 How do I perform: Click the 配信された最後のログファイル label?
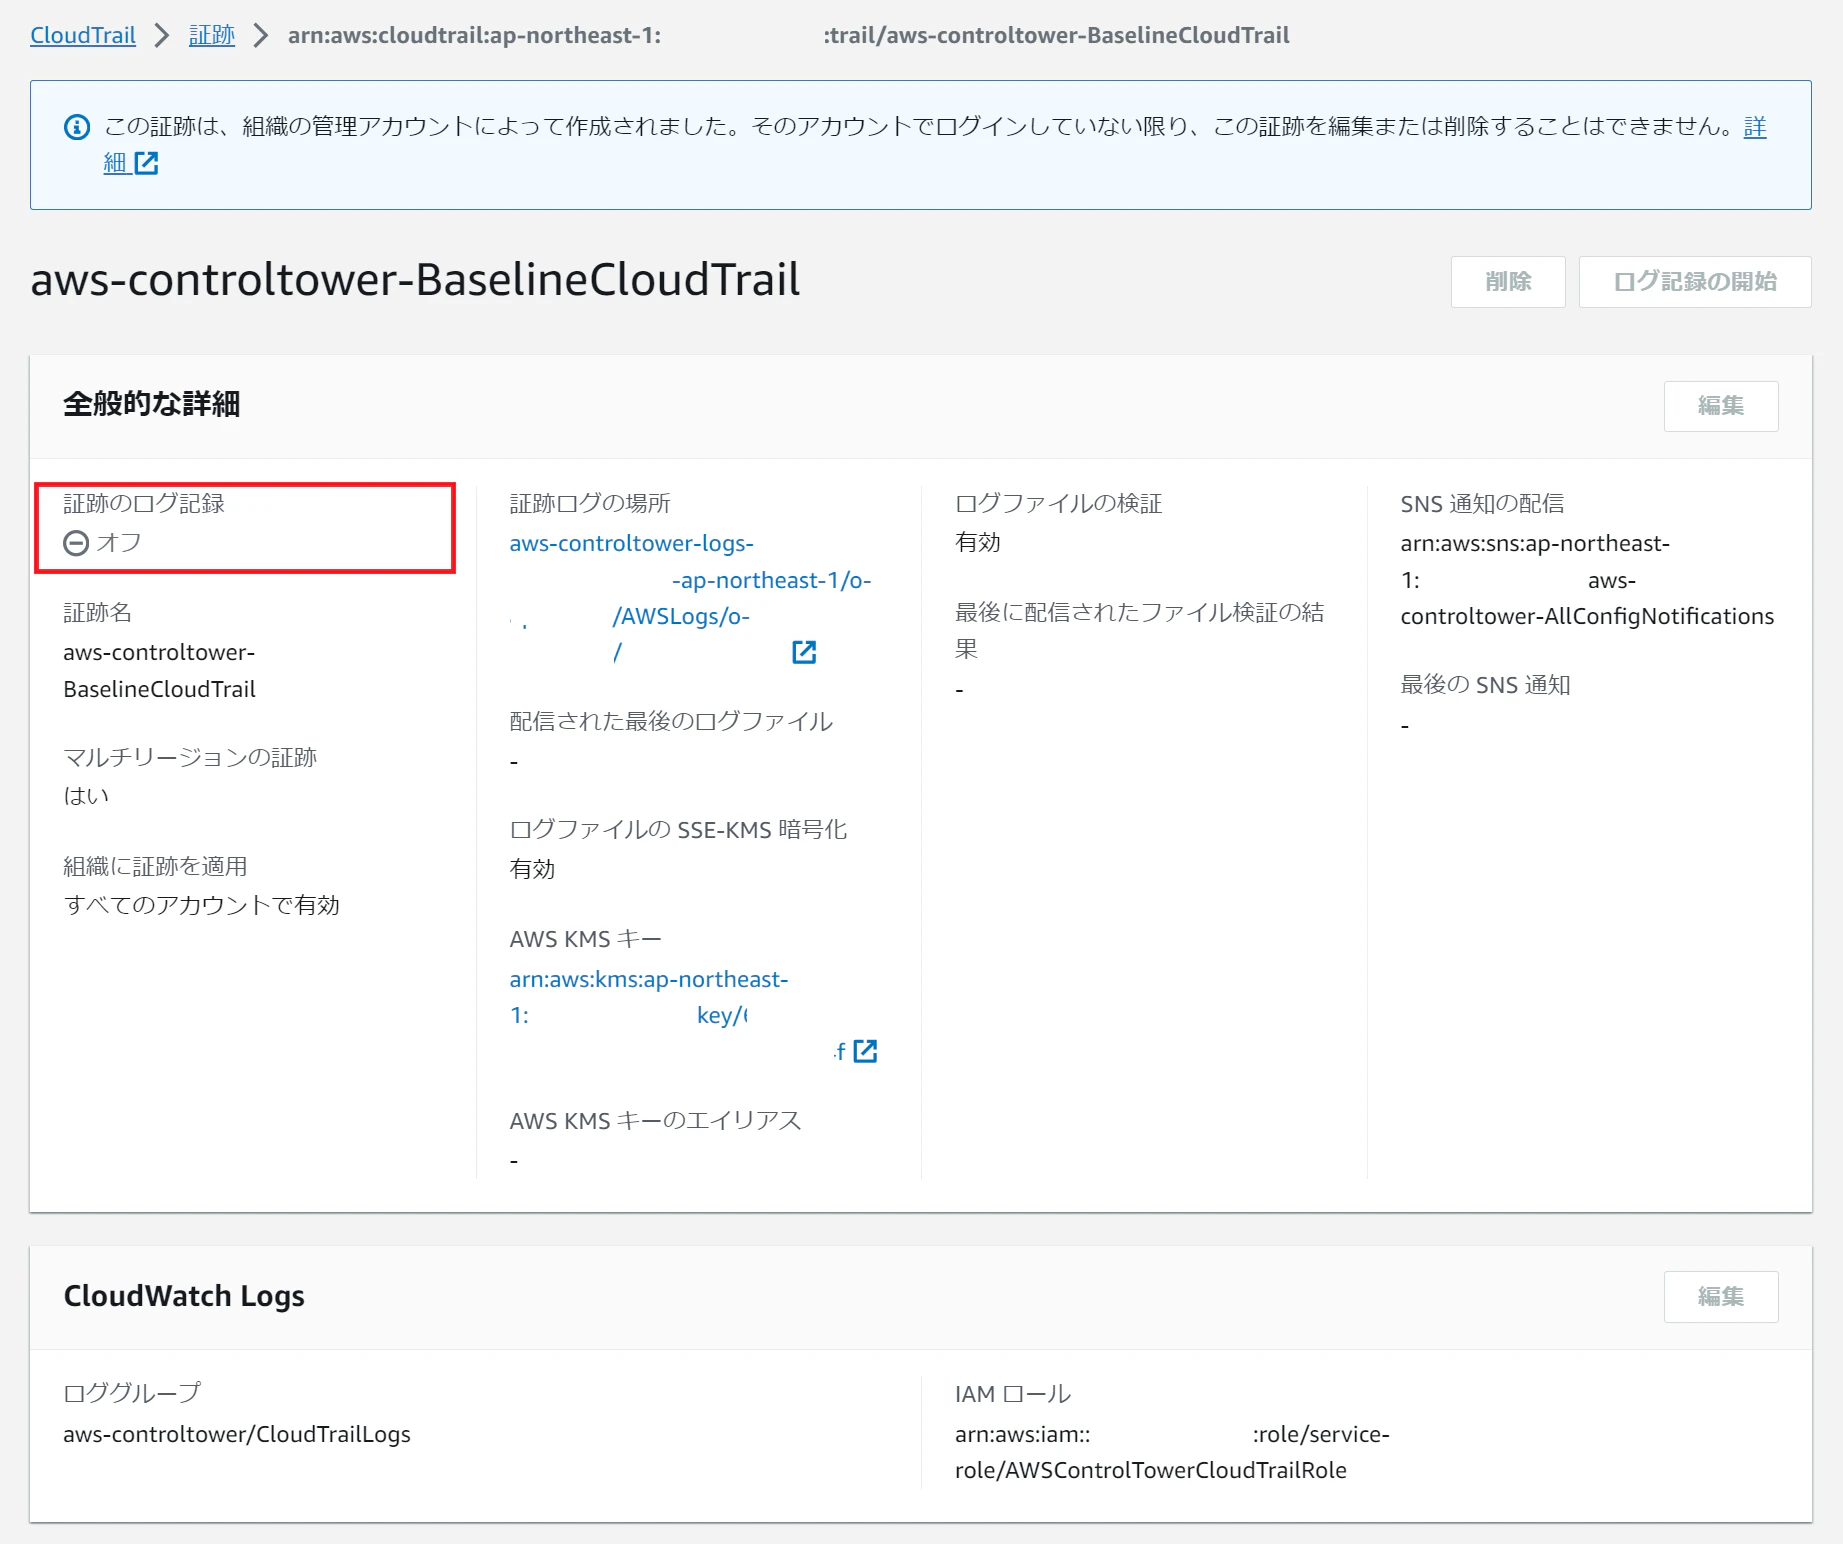tap(671, 721)
